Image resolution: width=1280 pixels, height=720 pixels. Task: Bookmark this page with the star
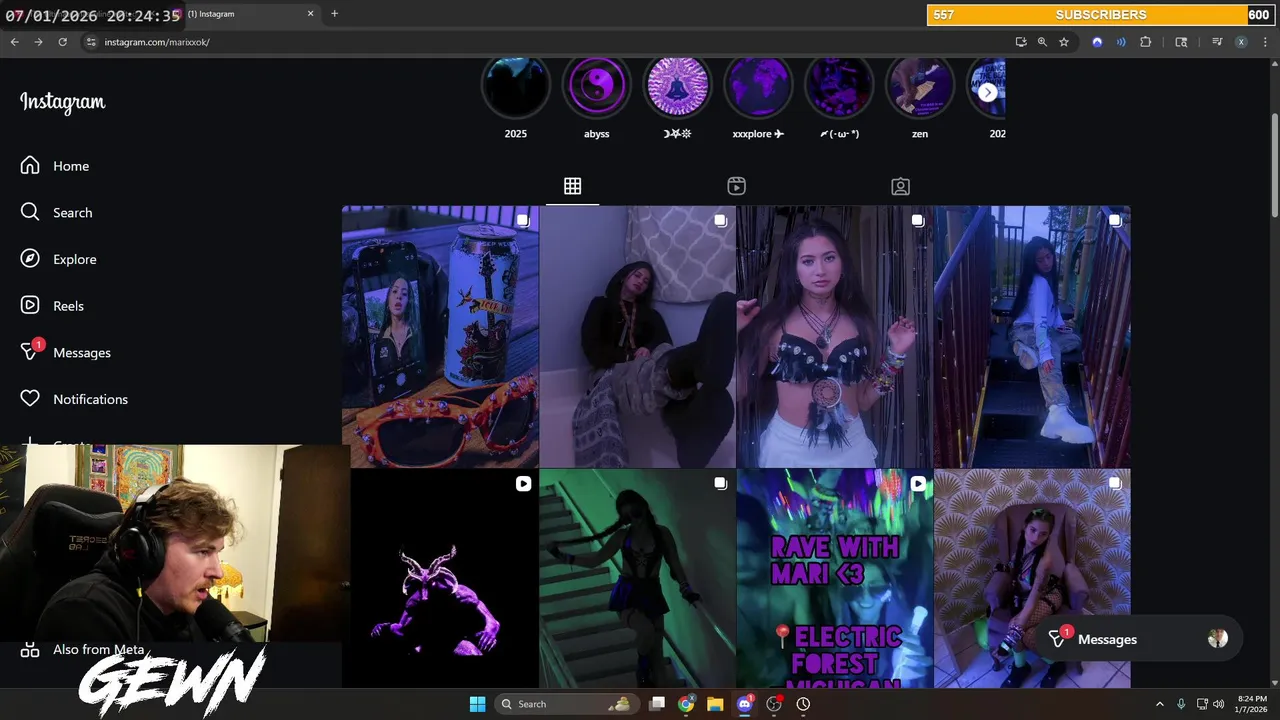click(1064, 42)
